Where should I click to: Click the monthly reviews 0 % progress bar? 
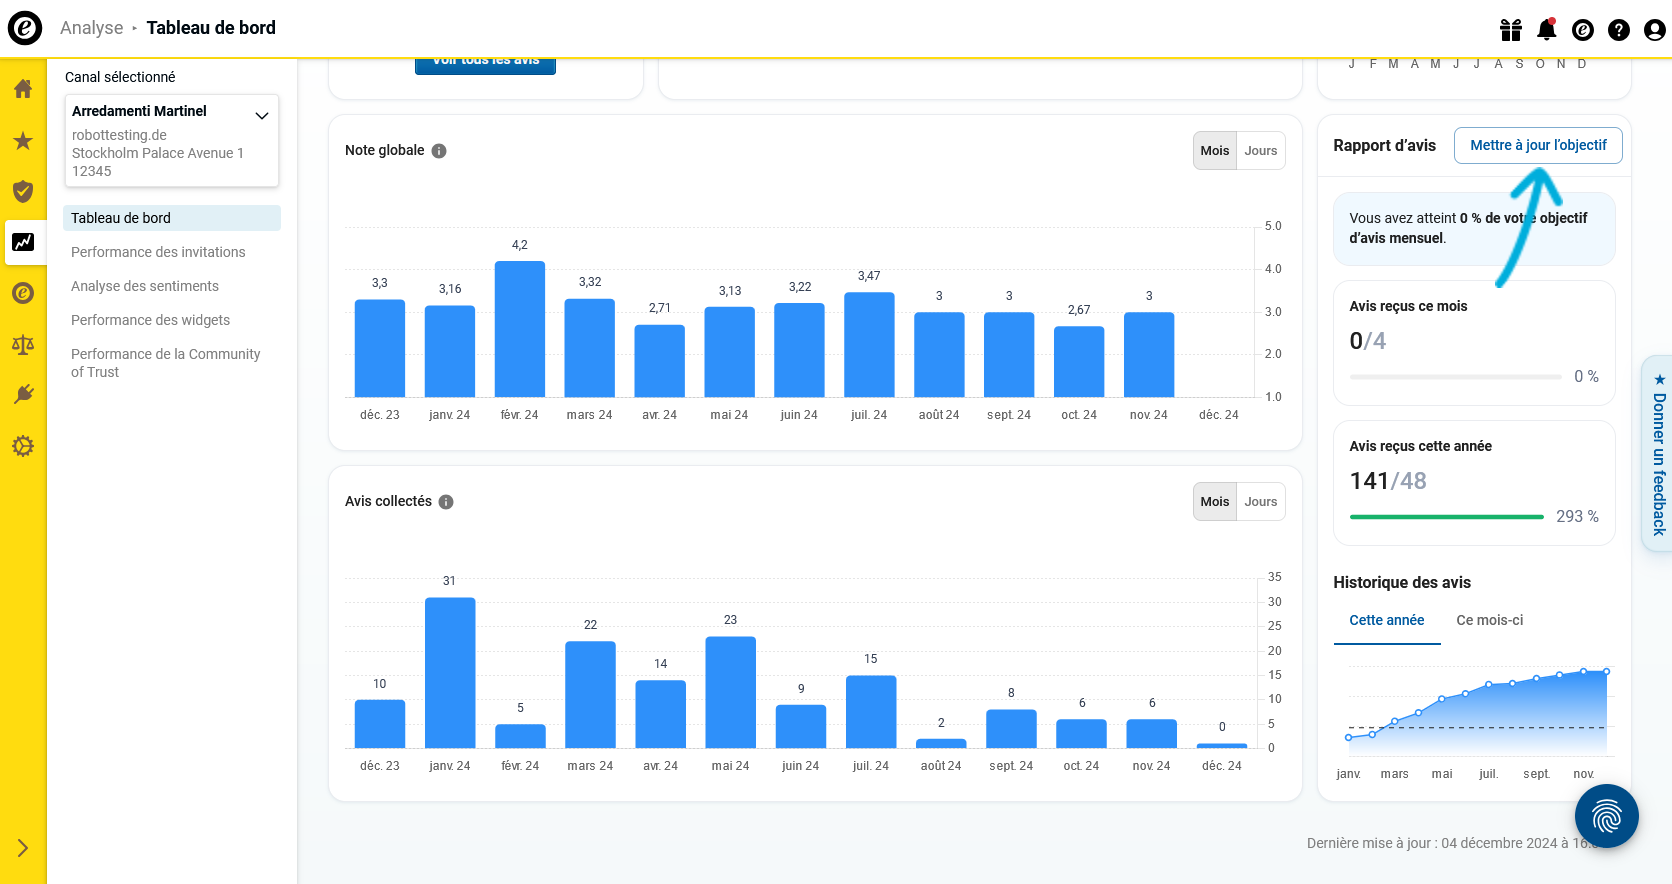1455,377
